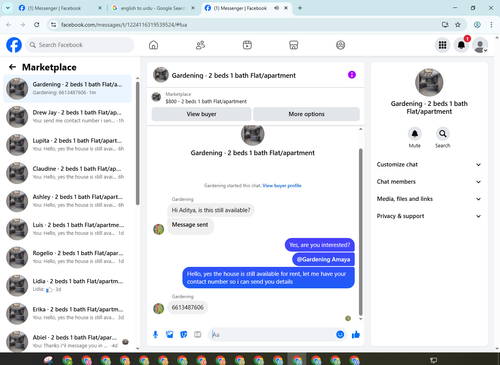The width and height of the screenshot is (500, 365).
Task: Open the Lupita conversation
Action: (x=67, y=145)
